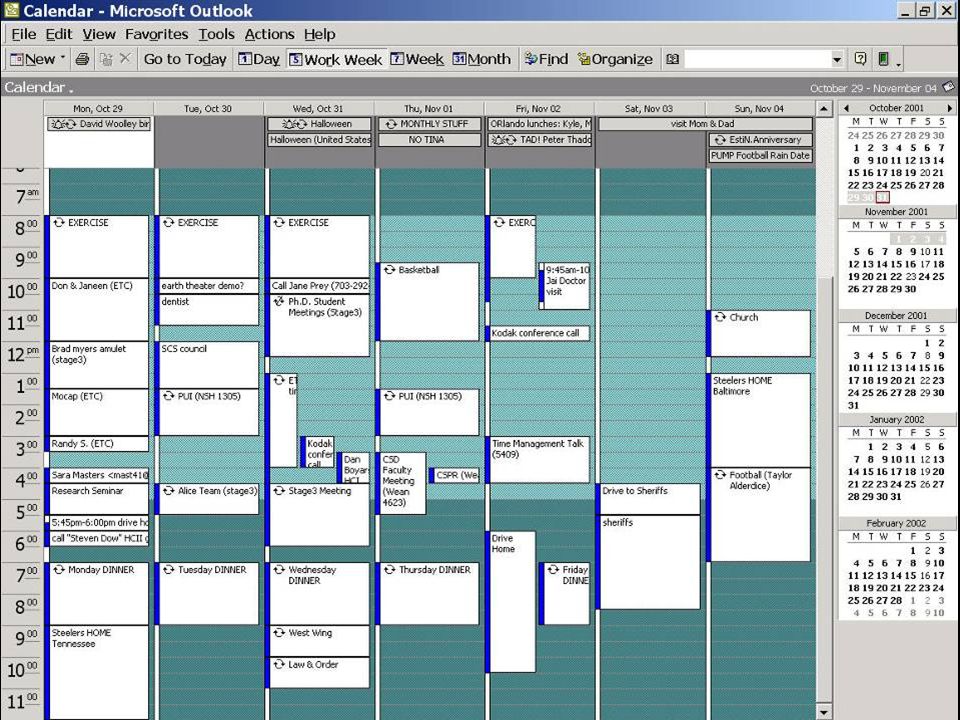960x720 pixels.
Task: Open the Find a Contact dropdown arrow
Action: click(x=837, y=59)
